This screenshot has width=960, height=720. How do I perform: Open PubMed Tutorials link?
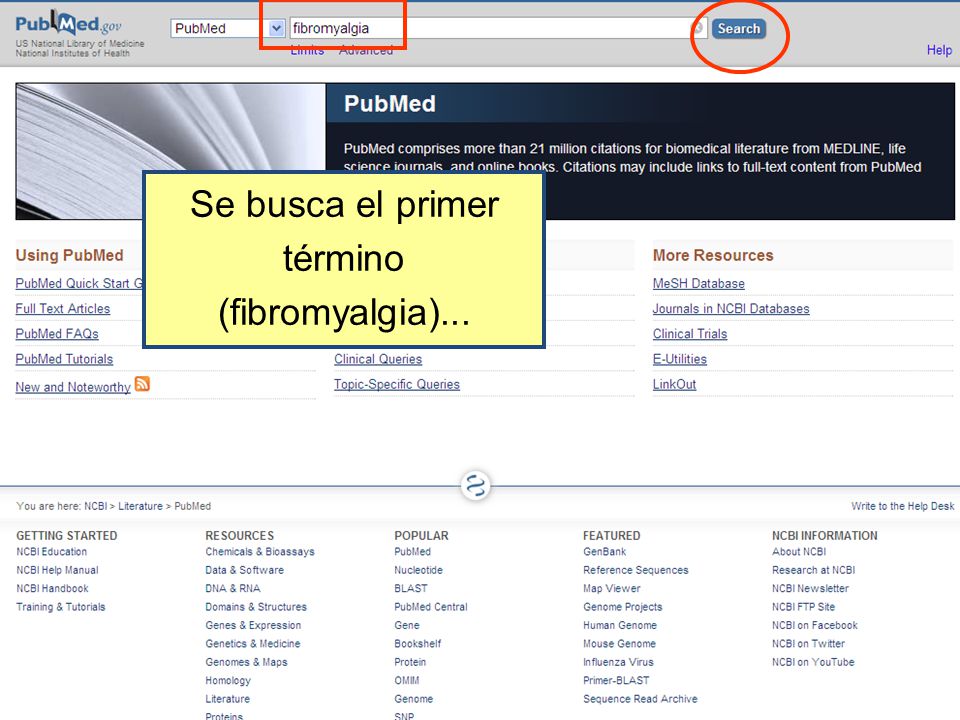click(x=64, y=359)
